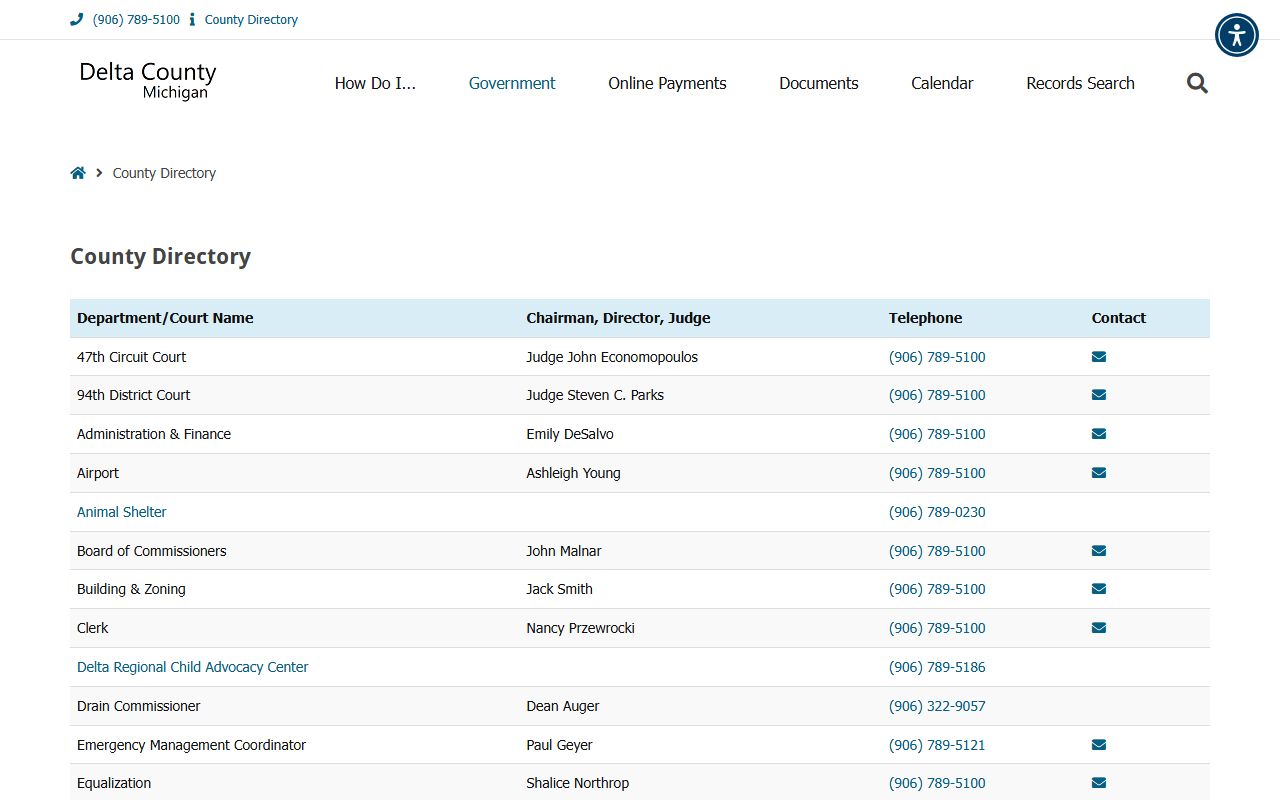Image resolution: width=1280 pixels, height=800 pixels.
Task: Click 47th Circuit Court phone number
Action: pyautogui.click(x=937, y=357)
